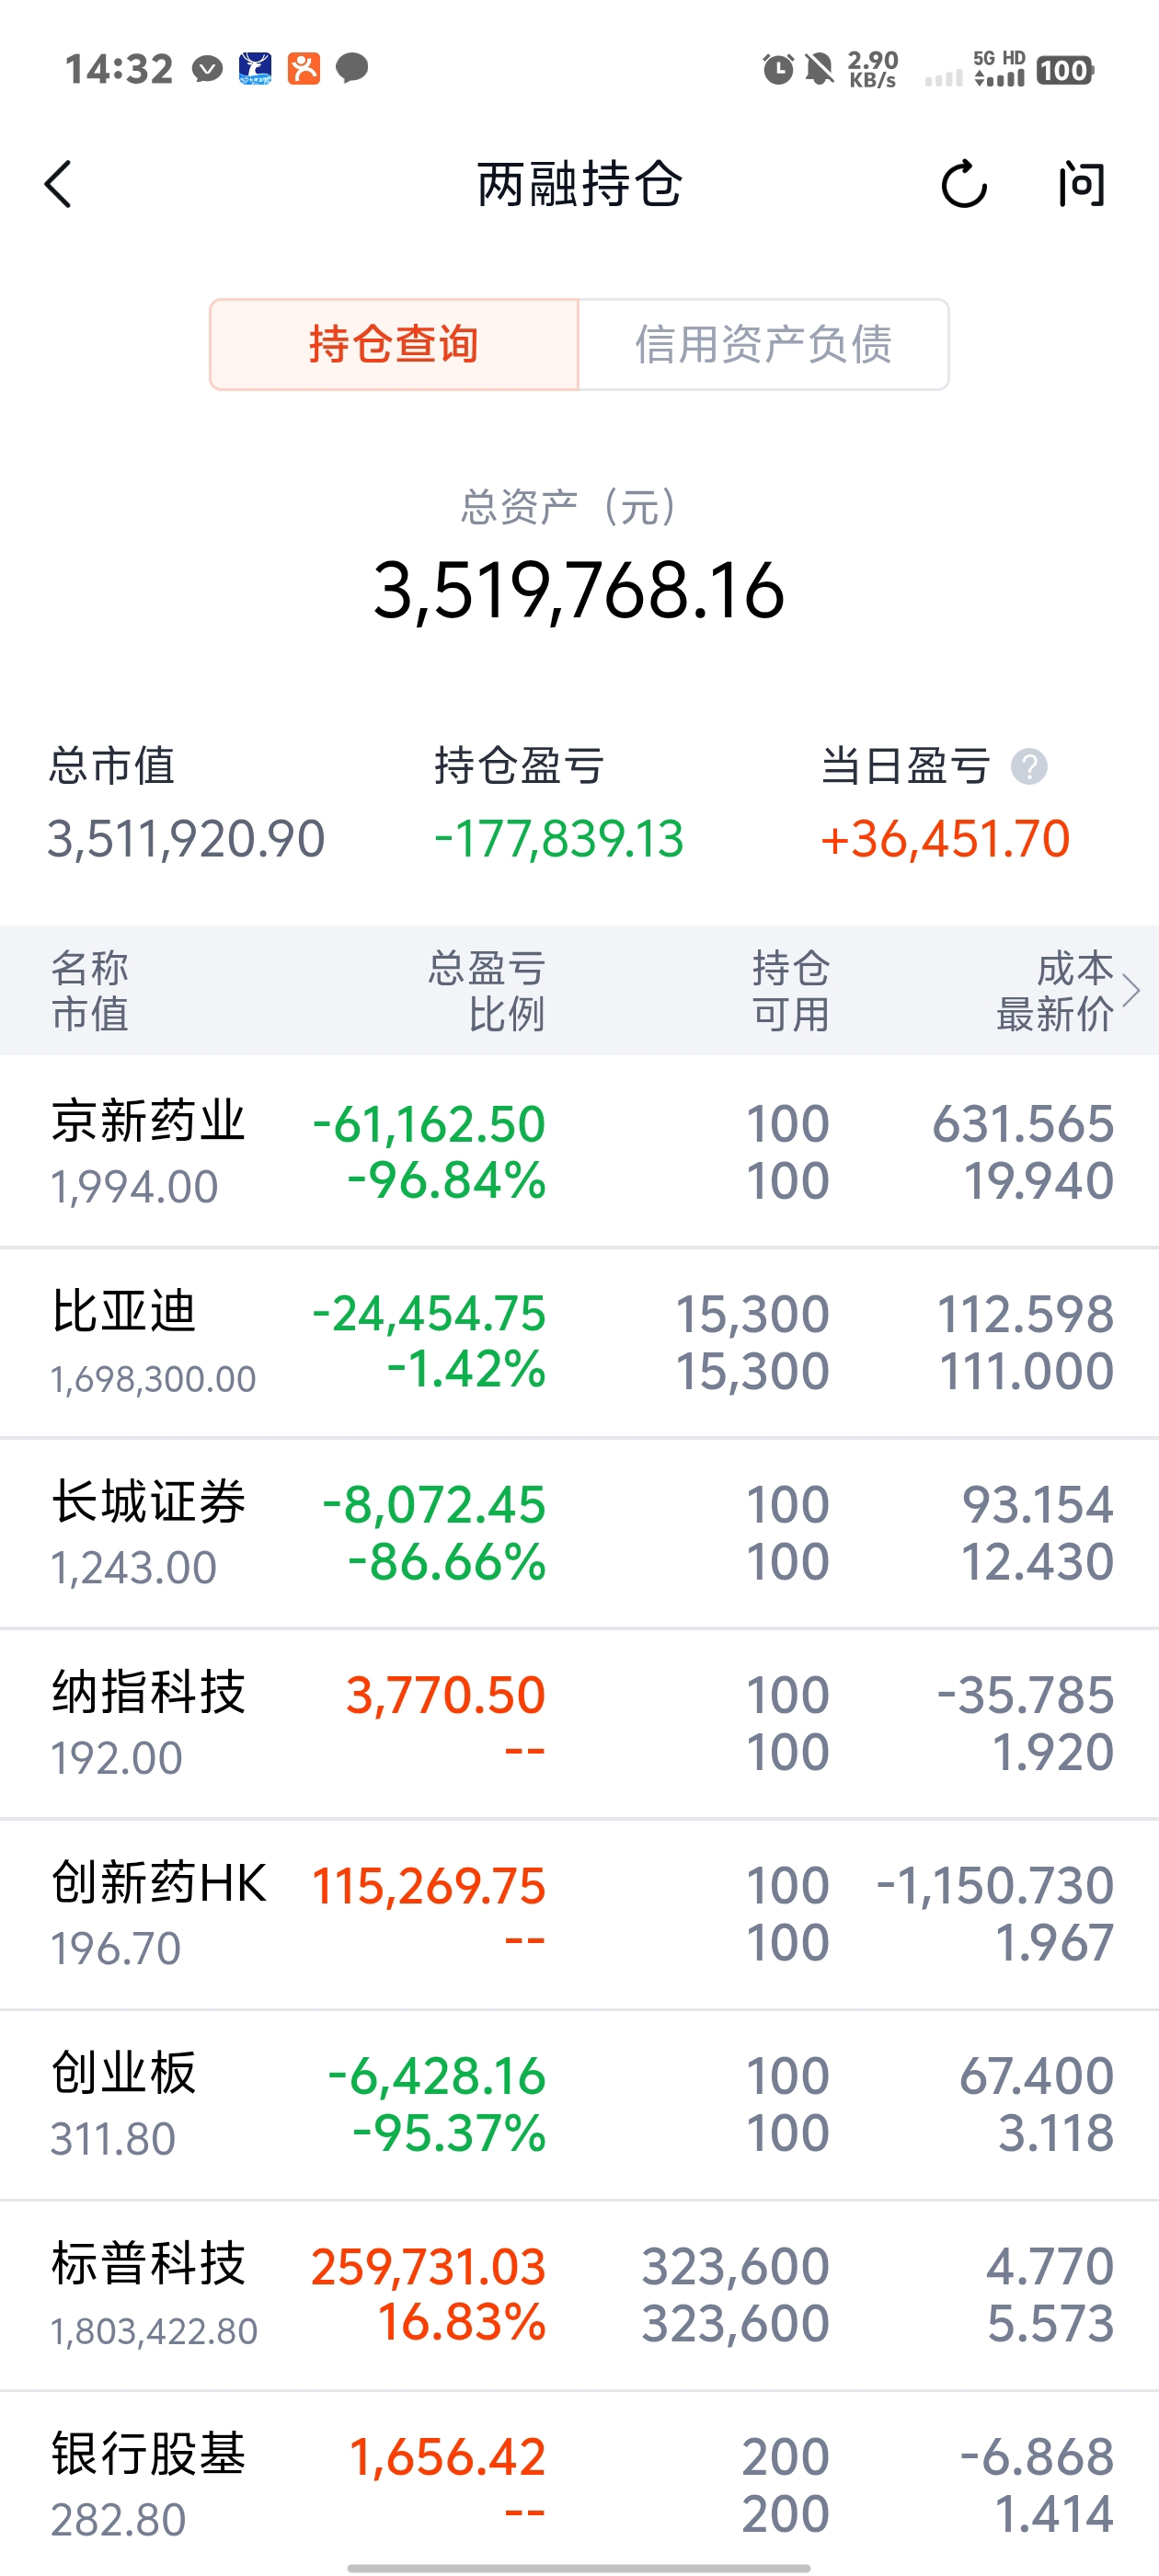This screenshot has height=2576, width=1159.
Task: Switch to the 信用资产负债 tab
Action: tap(764, 344)
